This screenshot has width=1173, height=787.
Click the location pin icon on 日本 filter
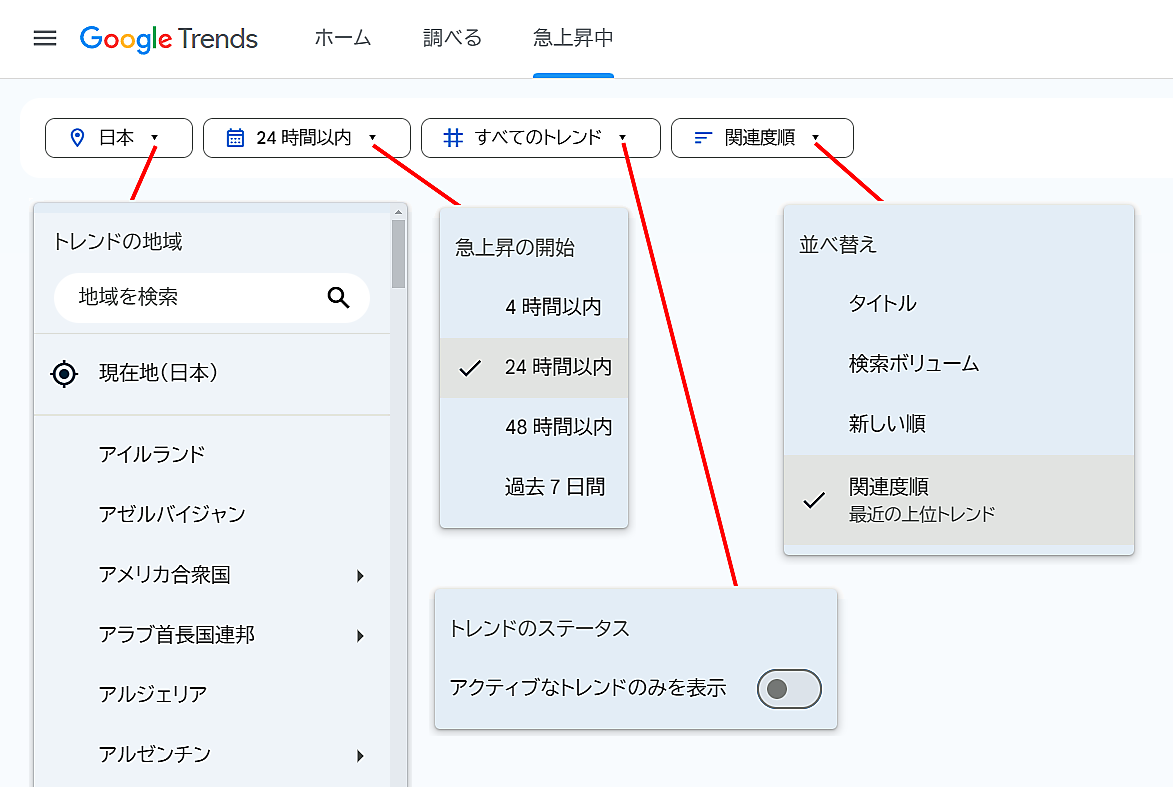pos(78,138)
